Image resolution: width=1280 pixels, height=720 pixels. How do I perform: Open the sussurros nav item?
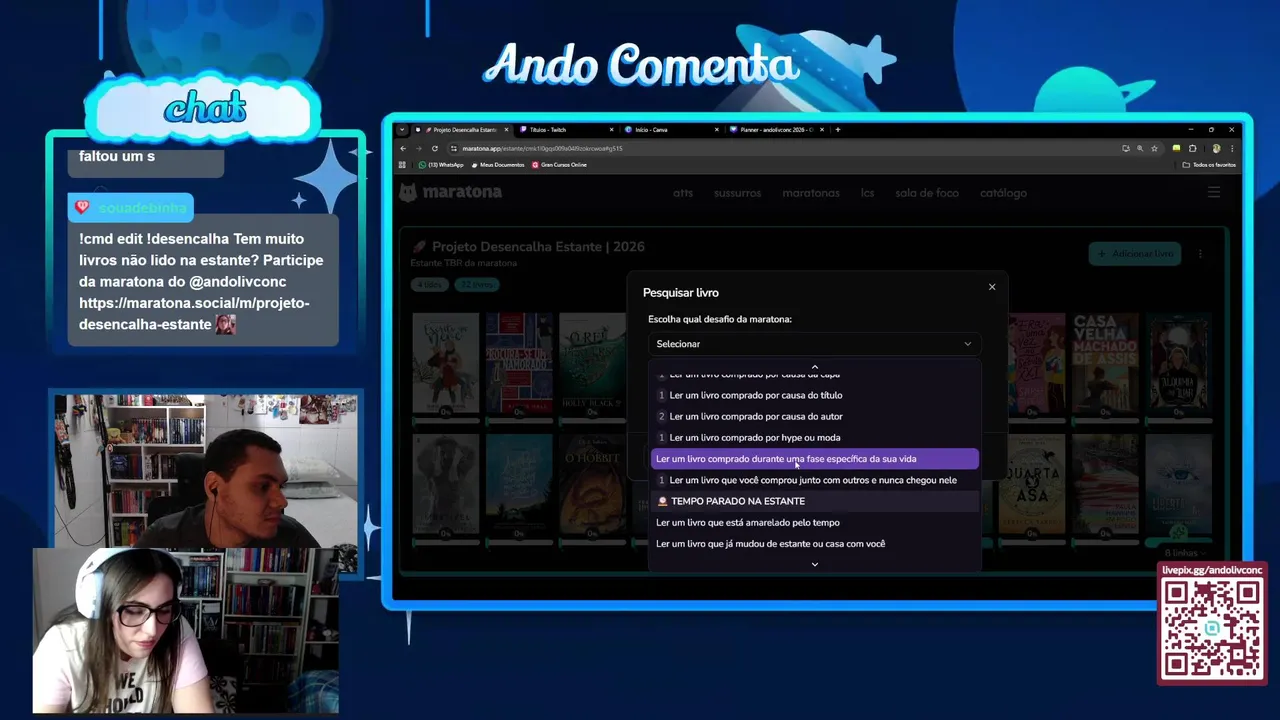(x=738, y=193)
